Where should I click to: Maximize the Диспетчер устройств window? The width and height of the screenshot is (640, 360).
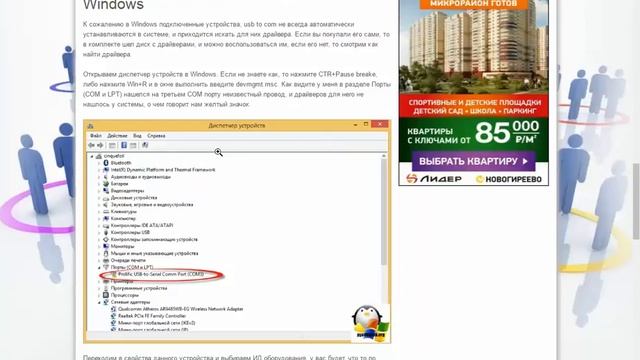(366, 124)
